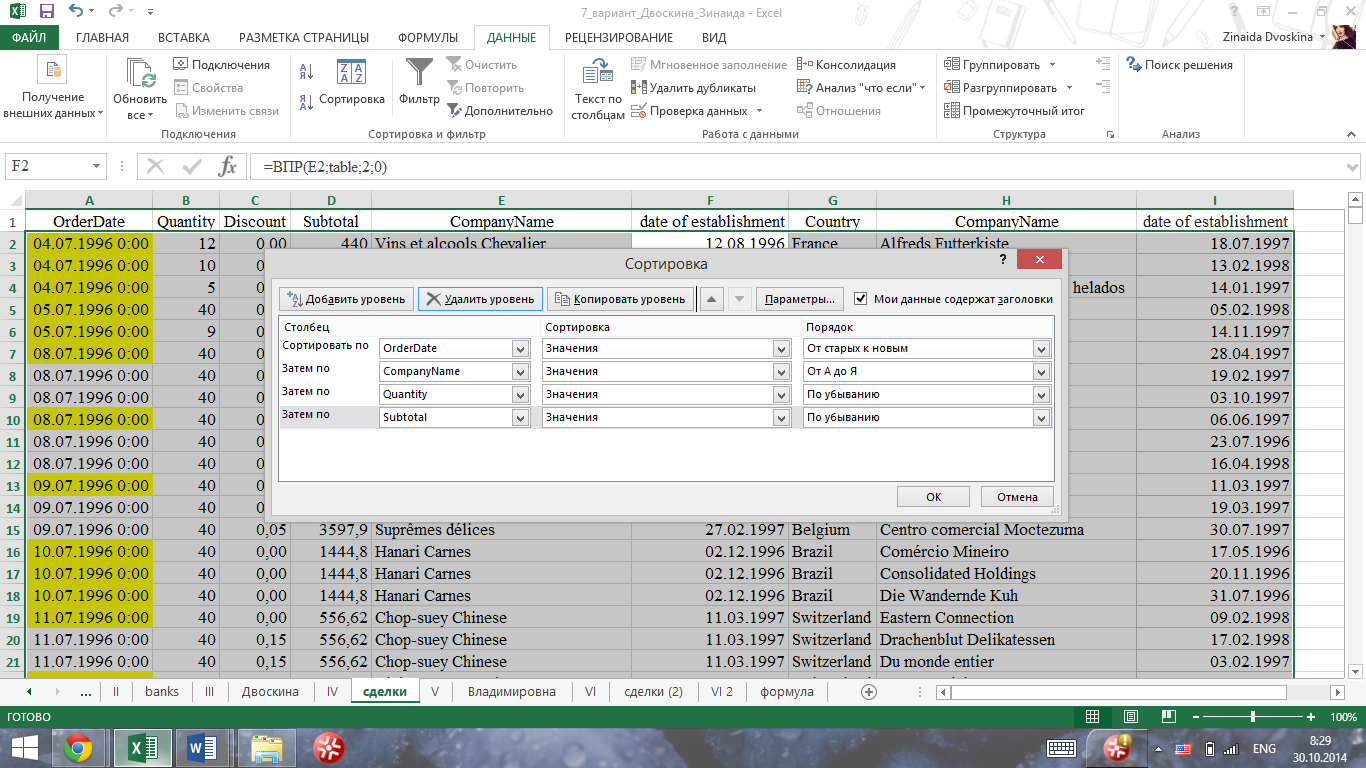
Task: Click the zoom slider handle
Action: pos(1253,718)
